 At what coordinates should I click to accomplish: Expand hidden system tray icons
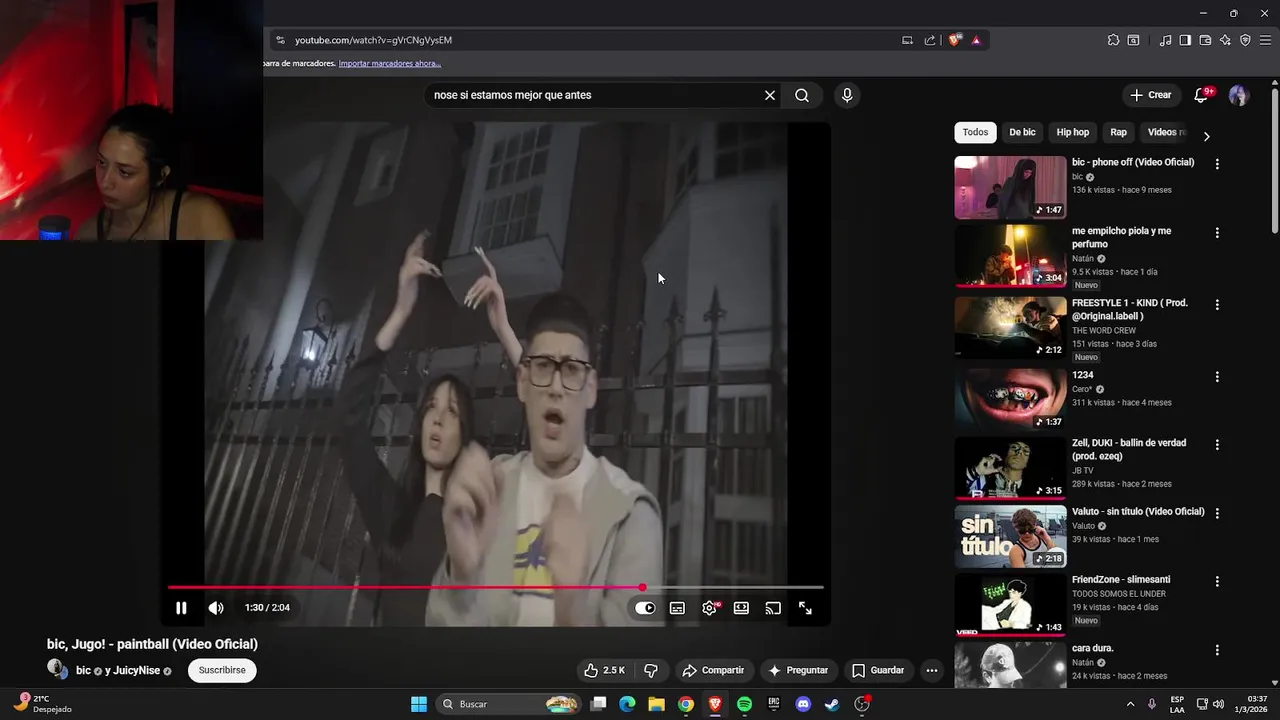(x=1131, y=704)
